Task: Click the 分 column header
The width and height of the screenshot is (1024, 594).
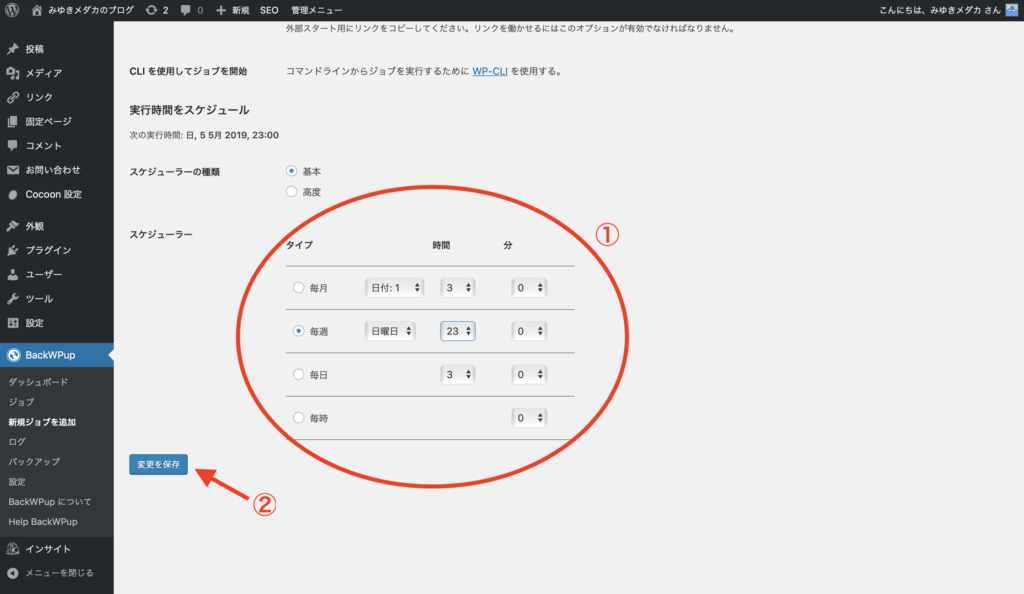Action: 507,245
